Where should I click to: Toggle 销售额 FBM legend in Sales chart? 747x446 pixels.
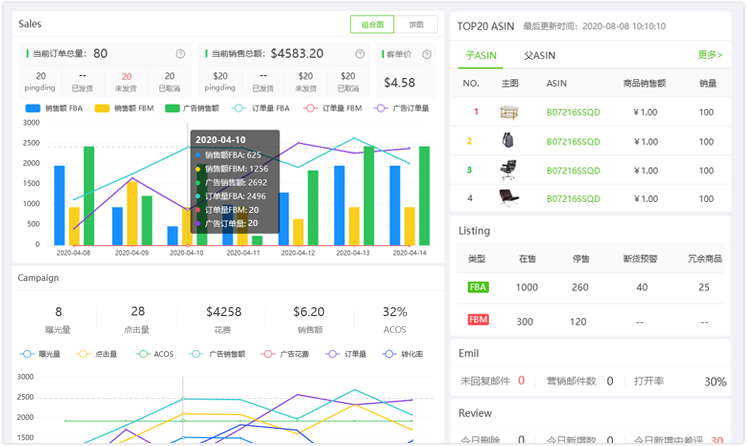pos(124,108)
